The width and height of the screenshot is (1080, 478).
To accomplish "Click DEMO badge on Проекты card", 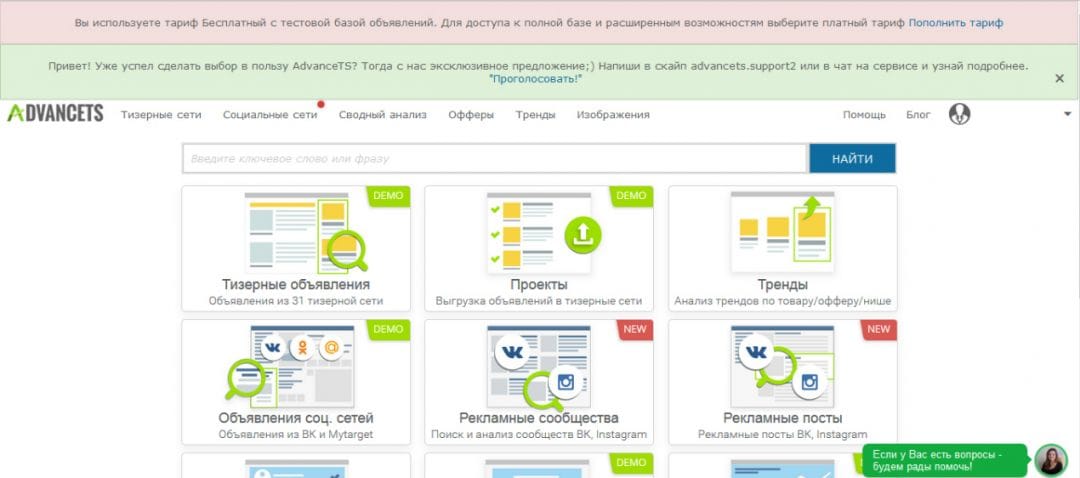I will tap(631, 196).
